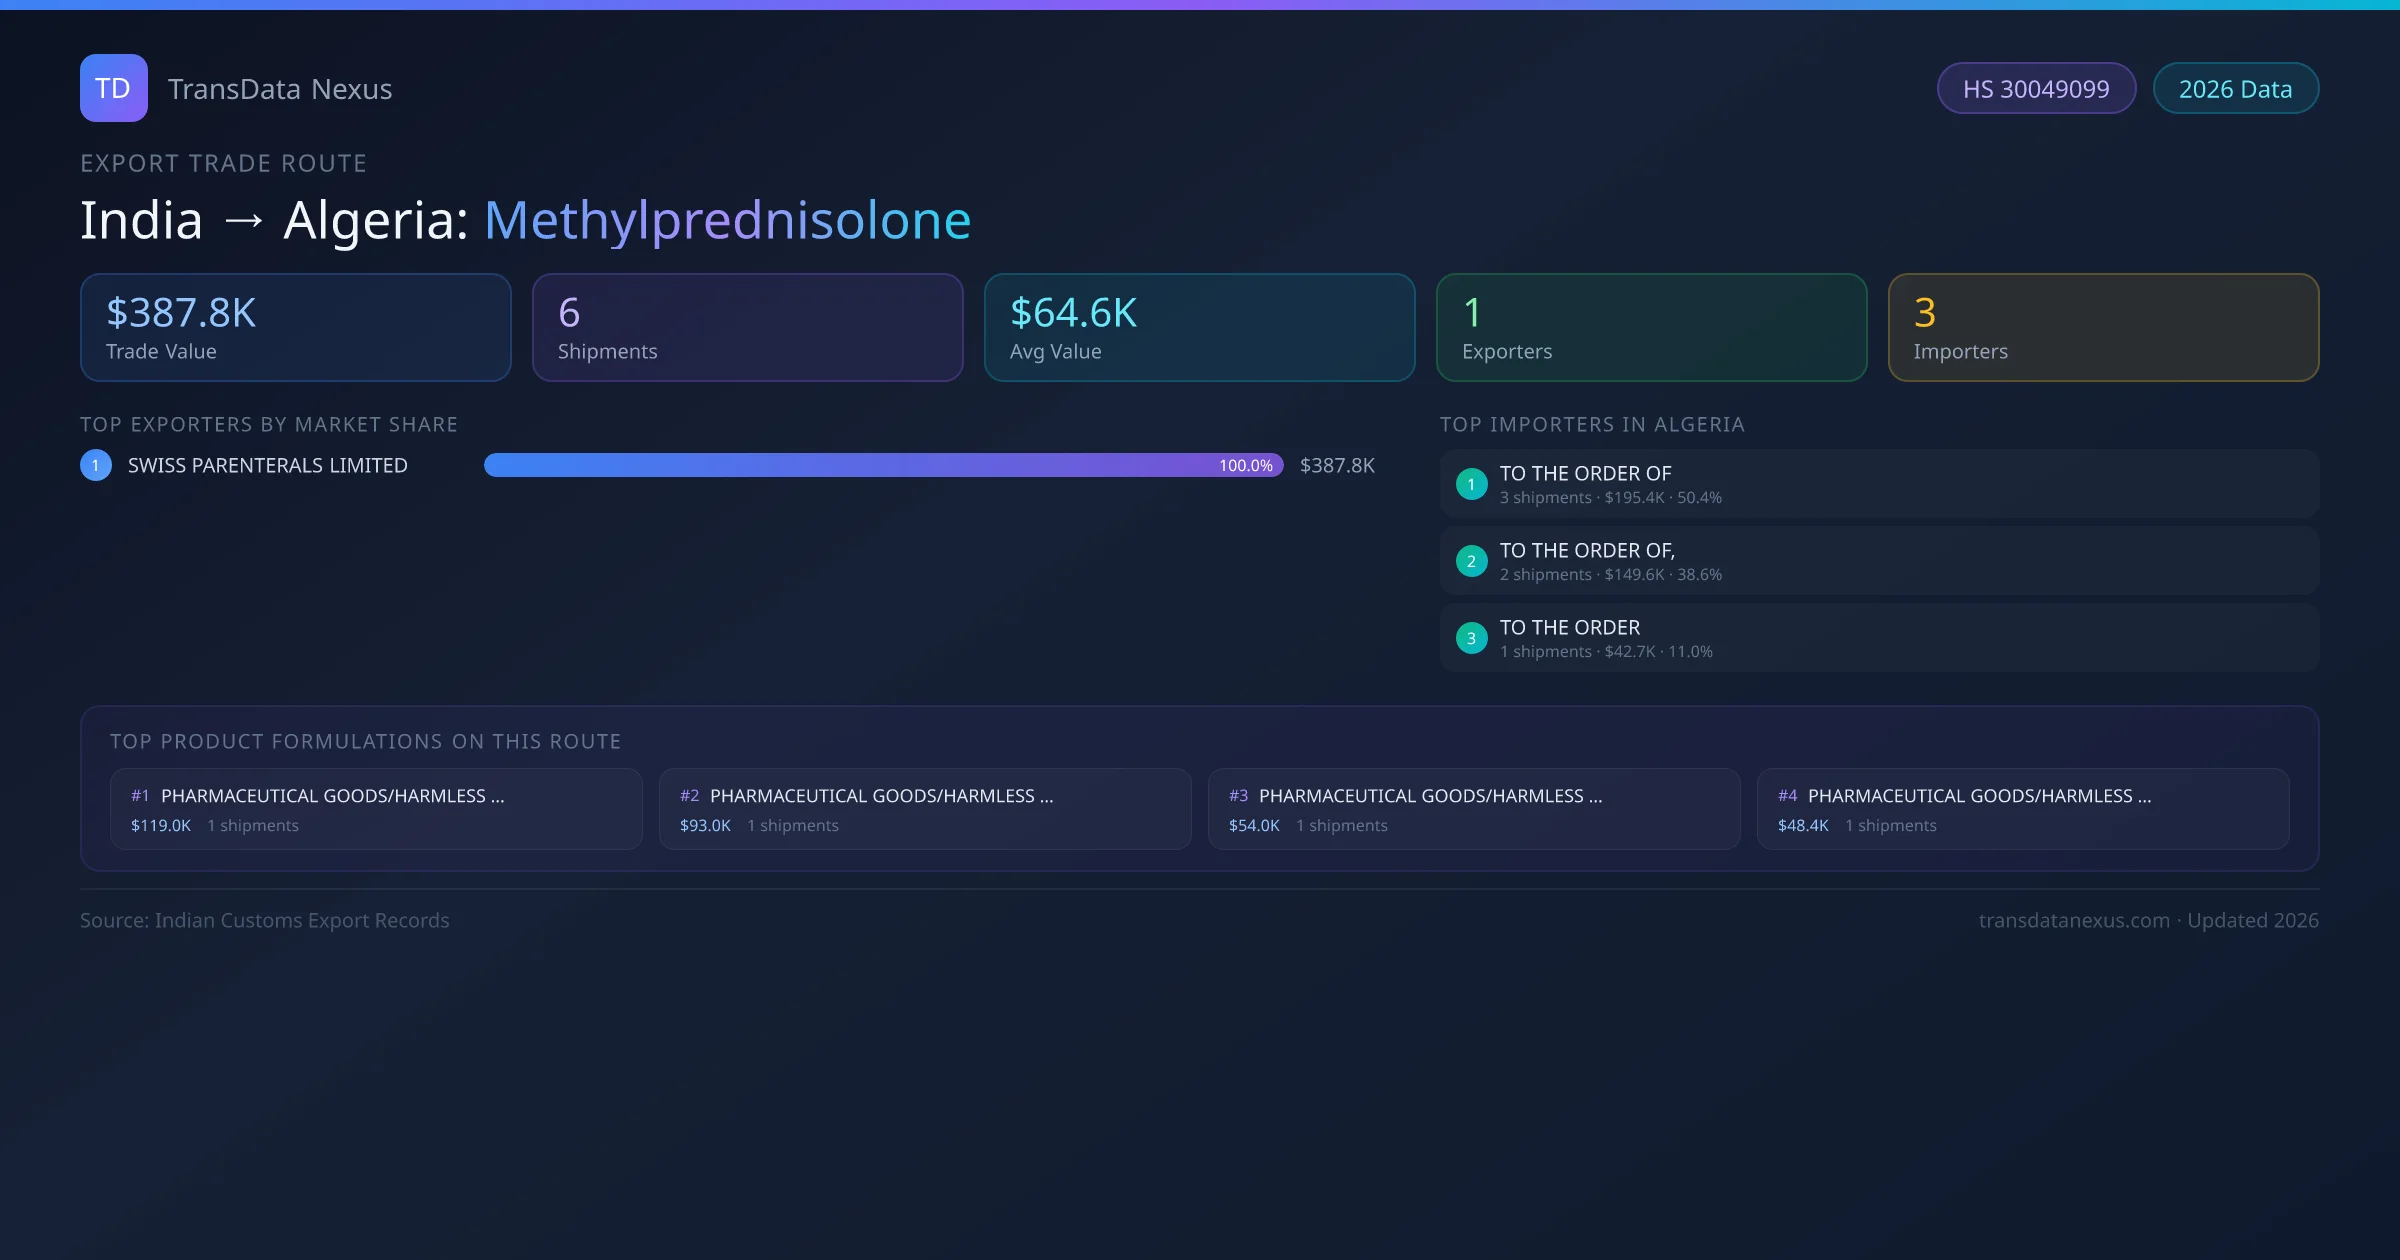Viewport: 2400px width, 1260px height.
Task: Select SWISS PARENTERALS LIMITED exporter name
Action: tap(268, 465)
